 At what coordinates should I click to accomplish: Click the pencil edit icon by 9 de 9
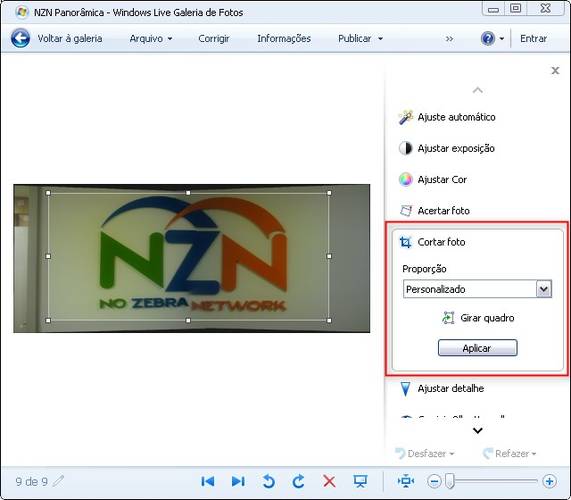(x=58, y=481)
